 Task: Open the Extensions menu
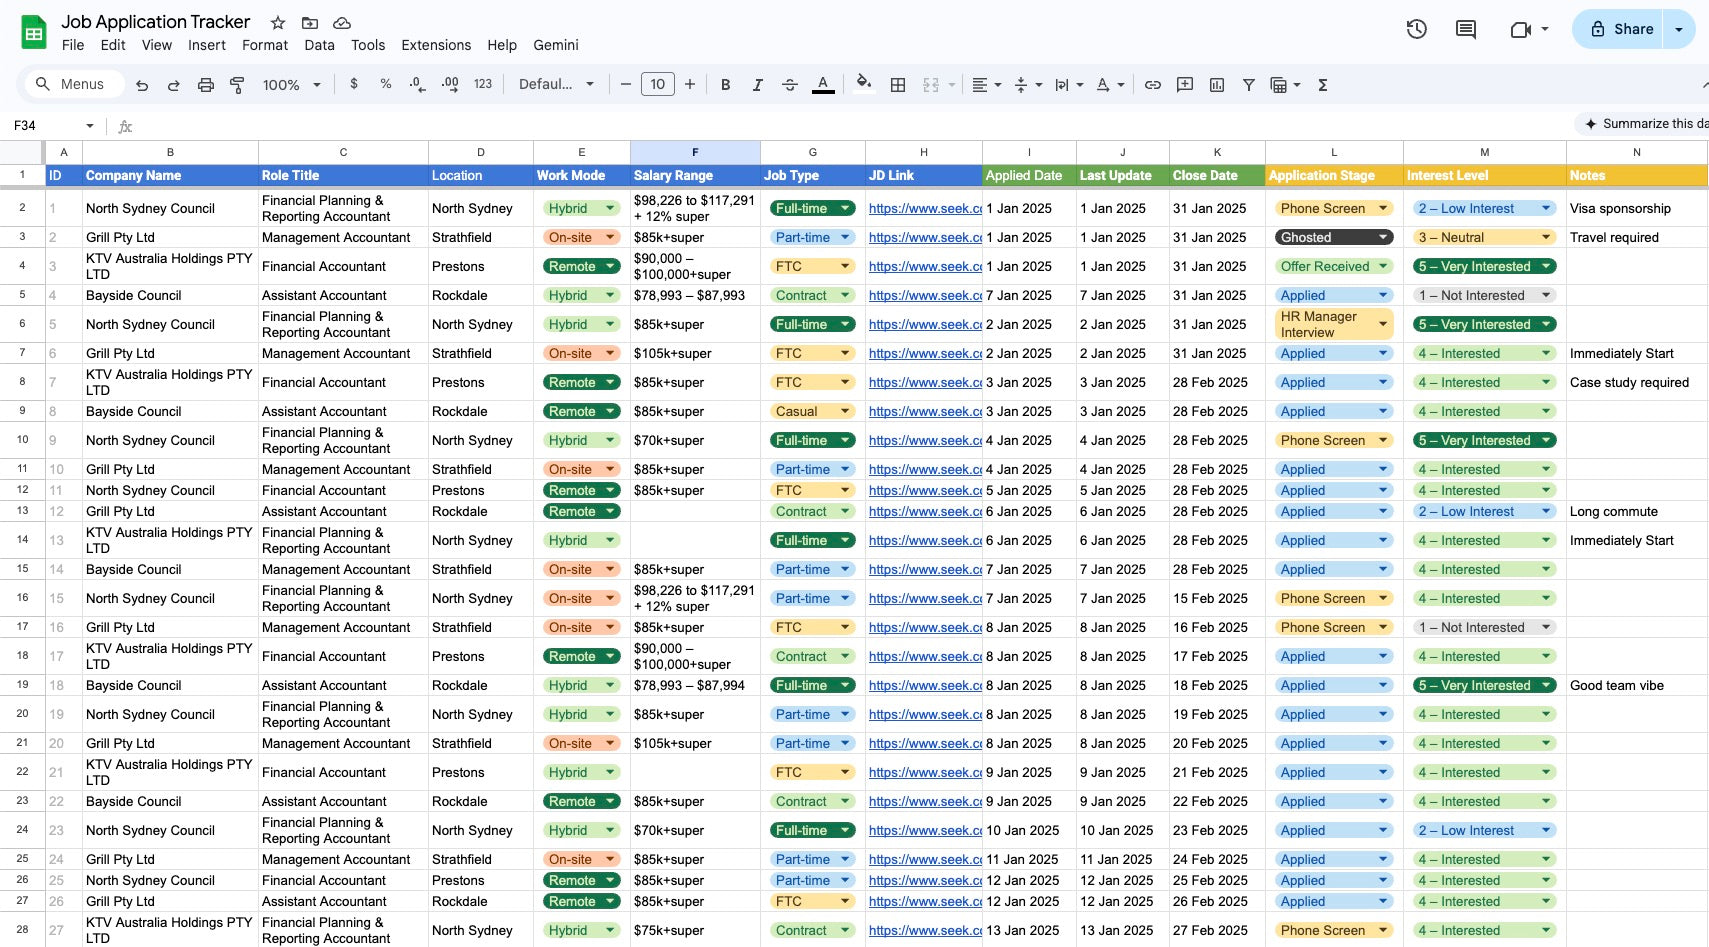pos(435,45)
